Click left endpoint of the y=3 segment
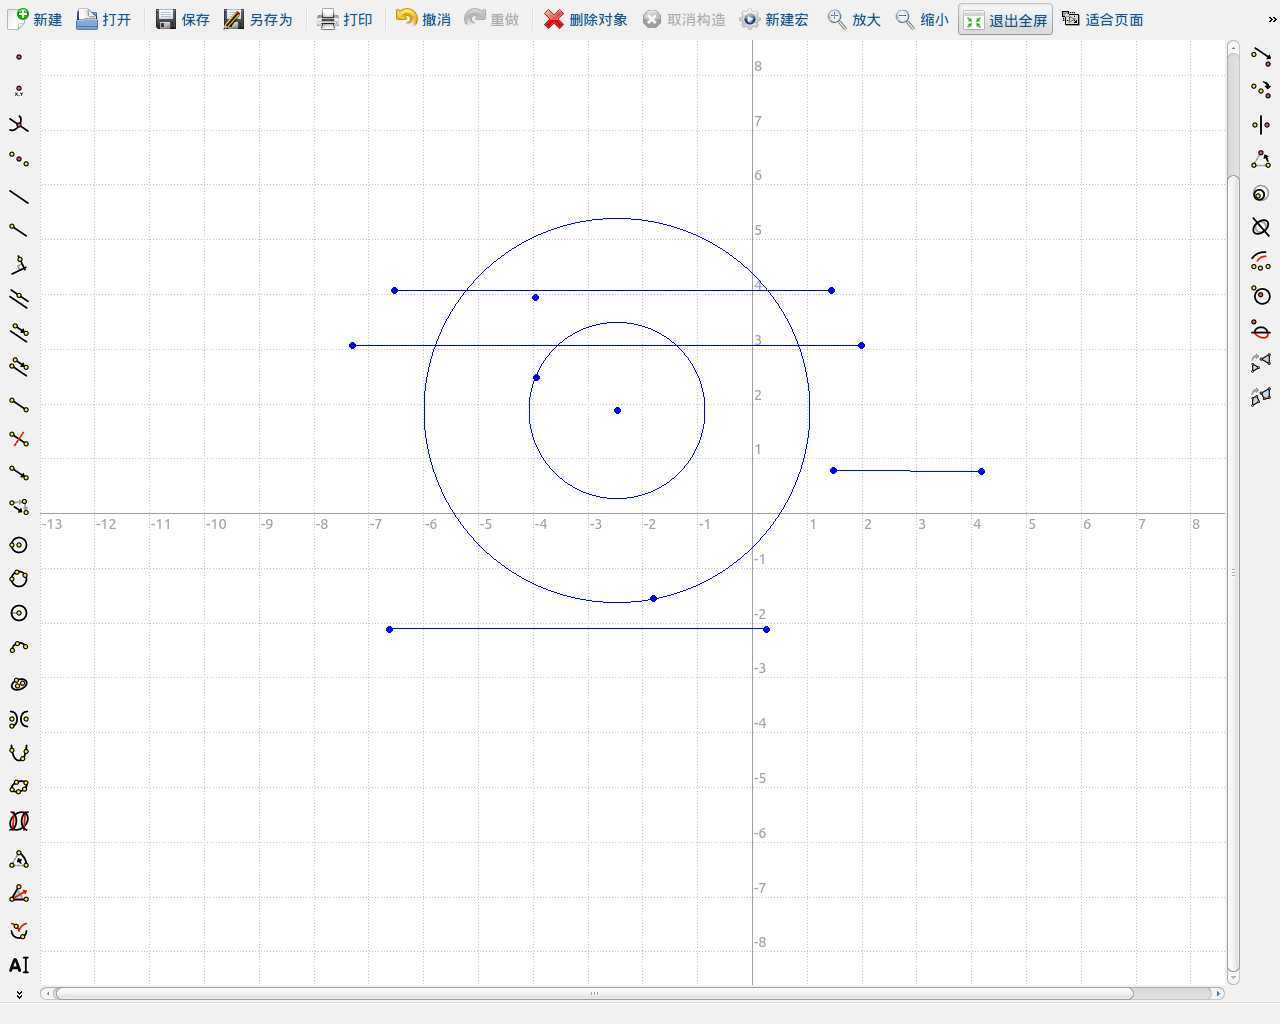The width and height of the screenshot is (1280, 1024). click(352, 345)
